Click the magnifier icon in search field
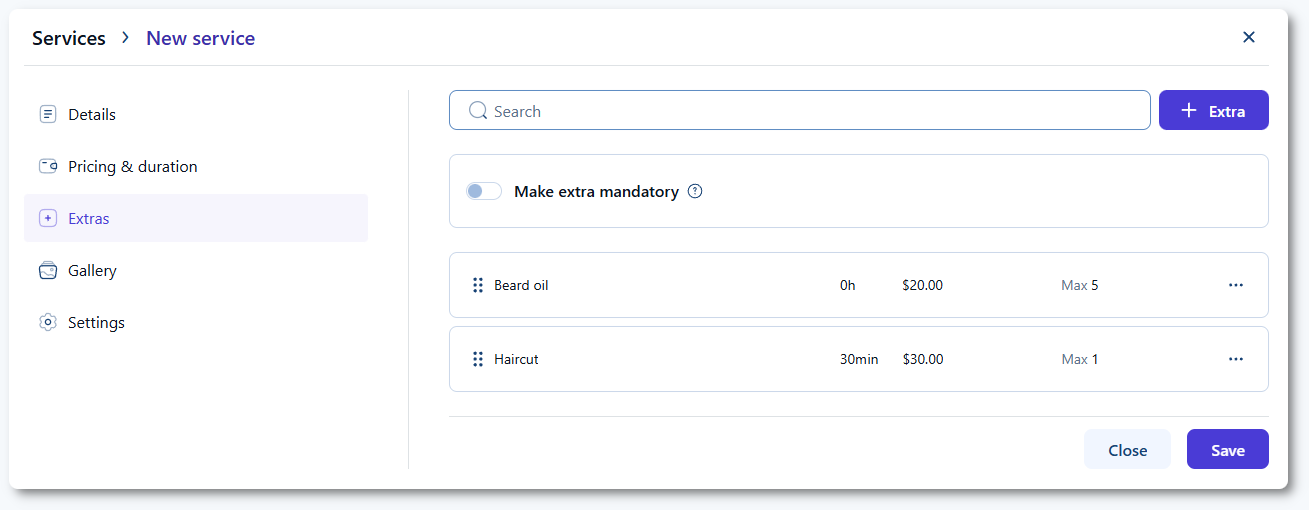Image resolution: width=1309 pixels, height=510 pixels. click(478, 111)
